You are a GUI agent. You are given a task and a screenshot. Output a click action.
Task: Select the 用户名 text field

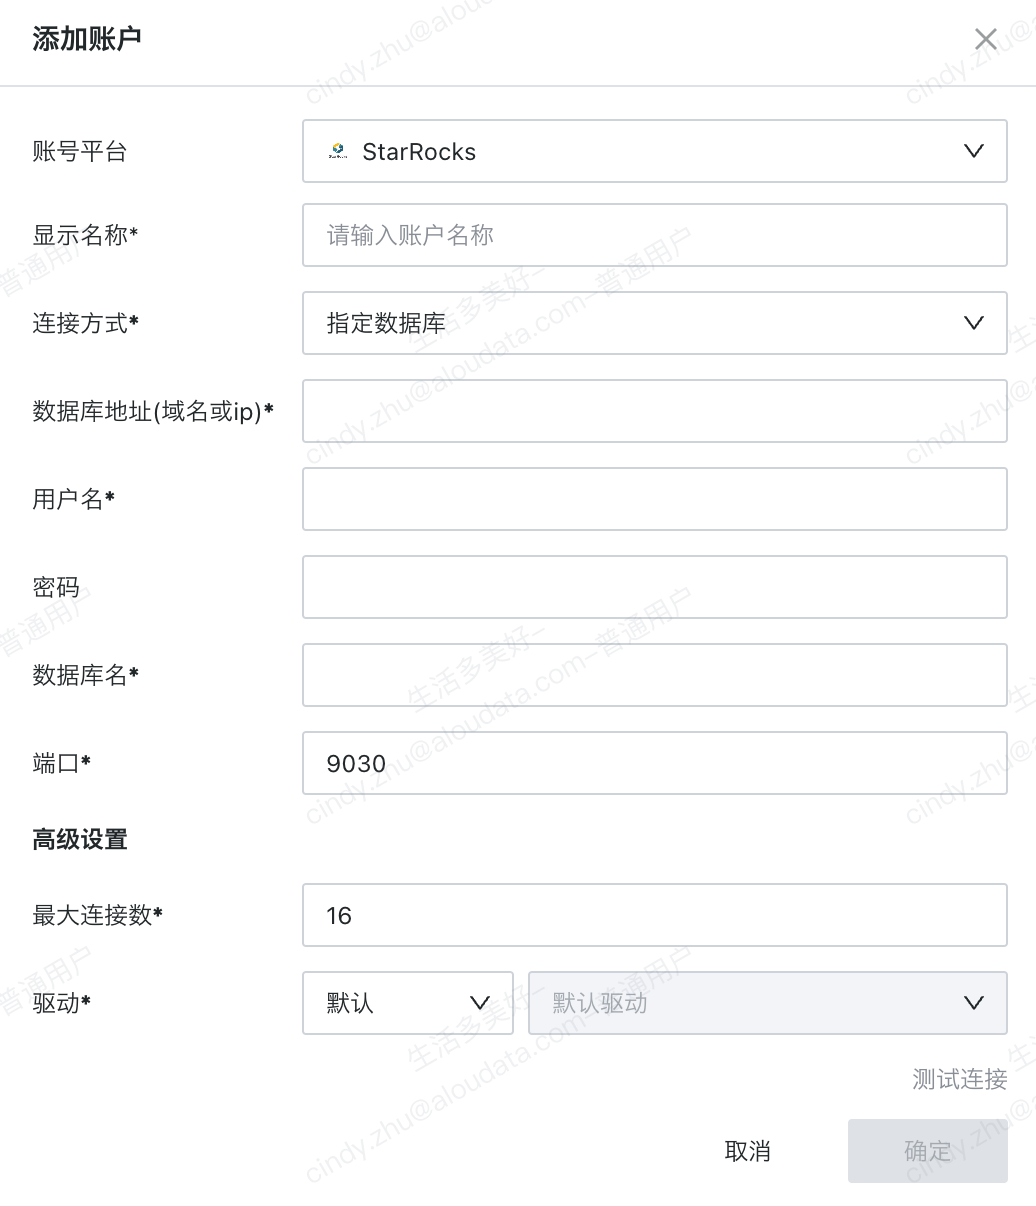click(x=654, y=499)
